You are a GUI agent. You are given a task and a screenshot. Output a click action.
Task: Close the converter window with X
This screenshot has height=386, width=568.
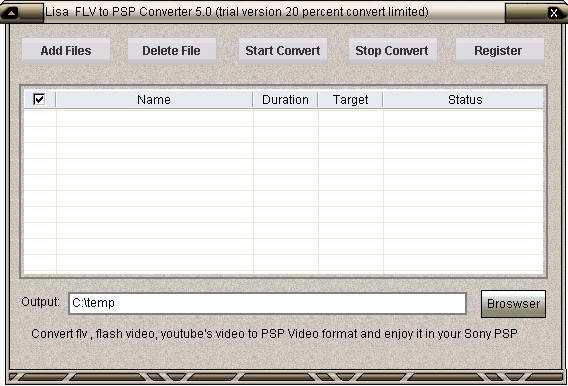554,13
